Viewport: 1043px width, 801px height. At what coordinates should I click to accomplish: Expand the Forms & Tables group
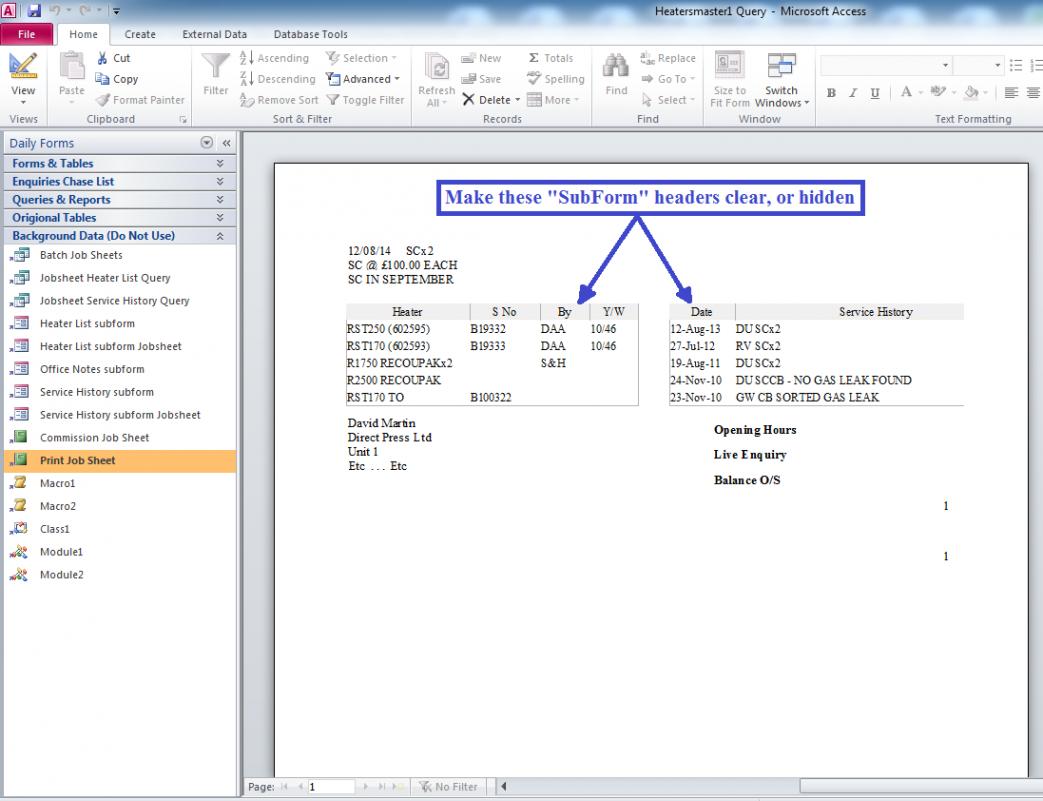(219, 163)
